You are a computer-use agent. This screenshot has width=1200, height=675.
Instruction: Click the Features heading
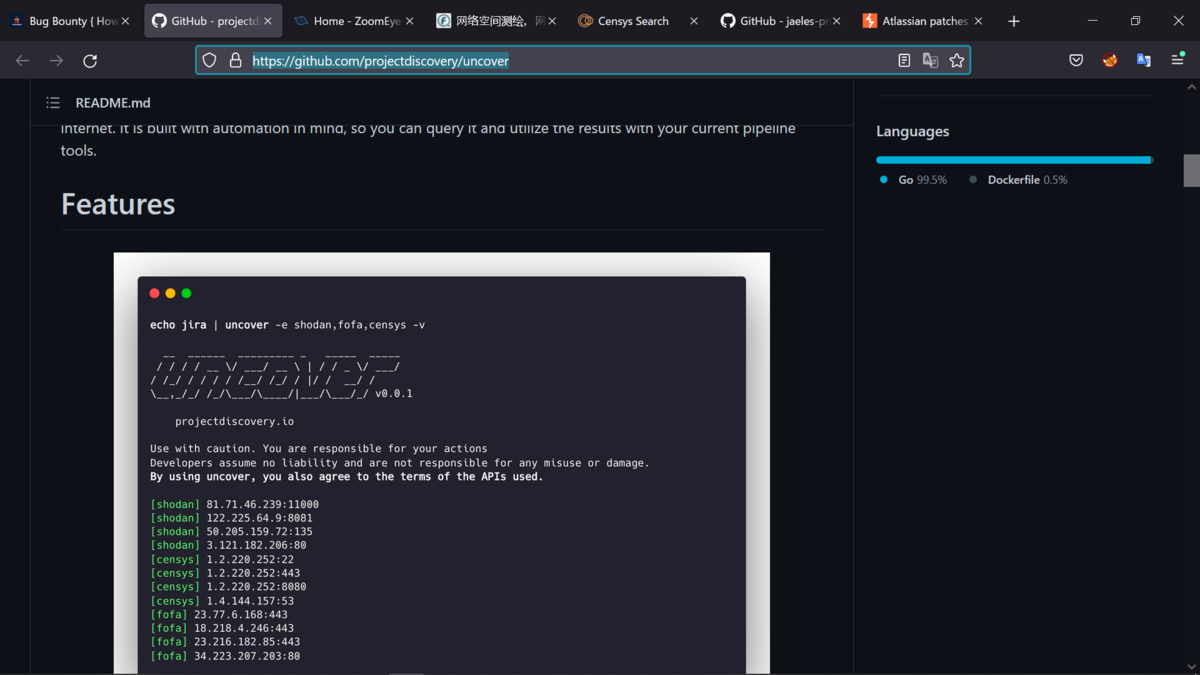118,204
